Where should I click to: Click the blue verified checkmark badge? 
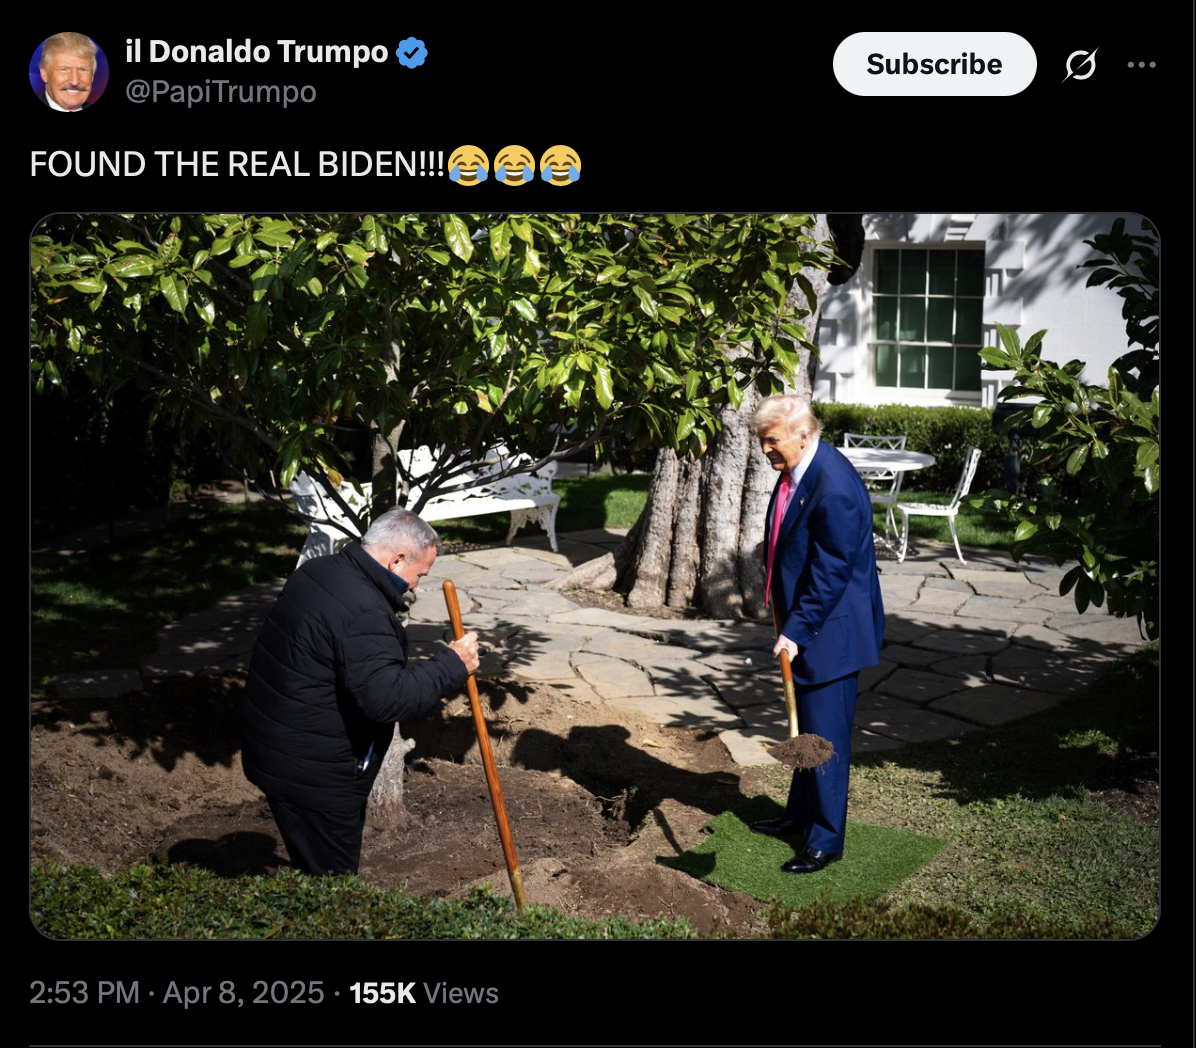click(x=412, y=53)
